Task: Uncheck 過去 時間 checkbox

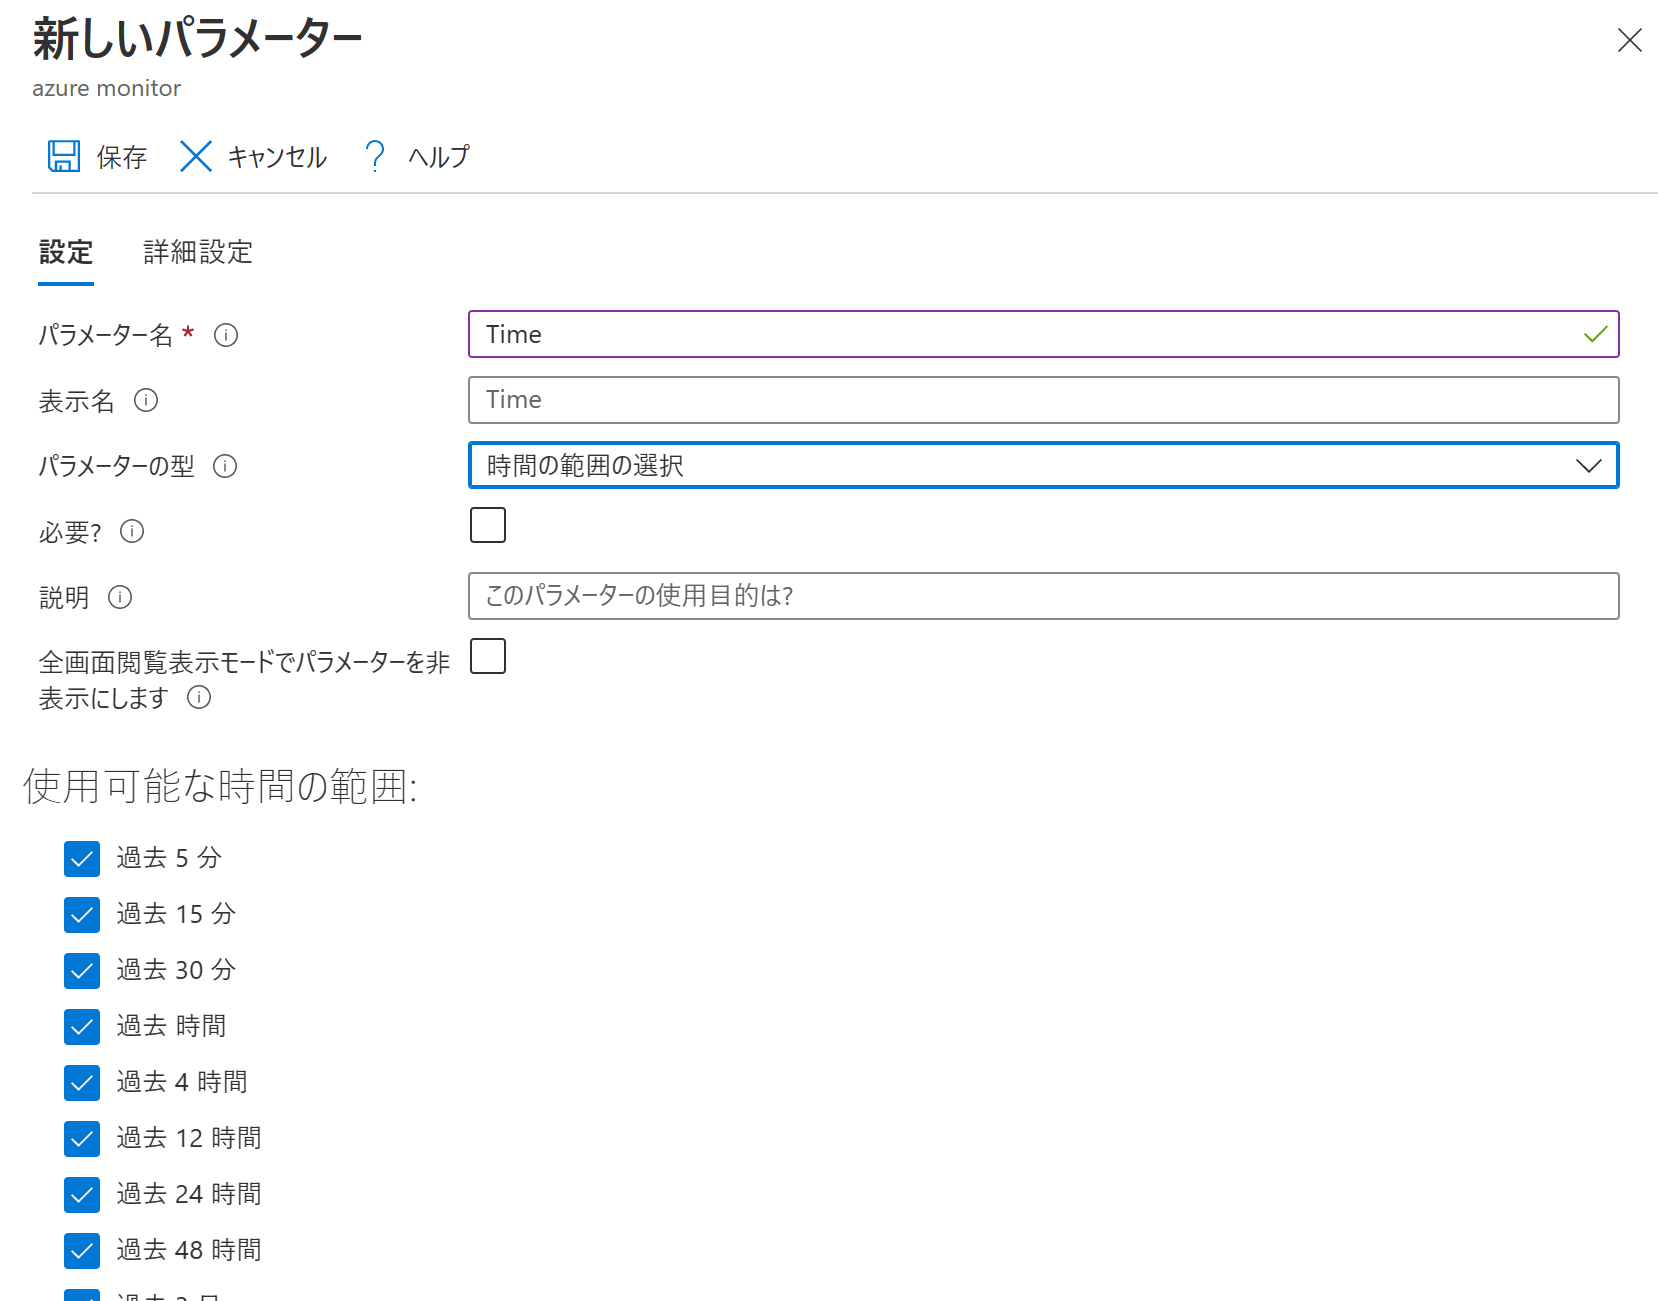Action: coord(82,1027)
